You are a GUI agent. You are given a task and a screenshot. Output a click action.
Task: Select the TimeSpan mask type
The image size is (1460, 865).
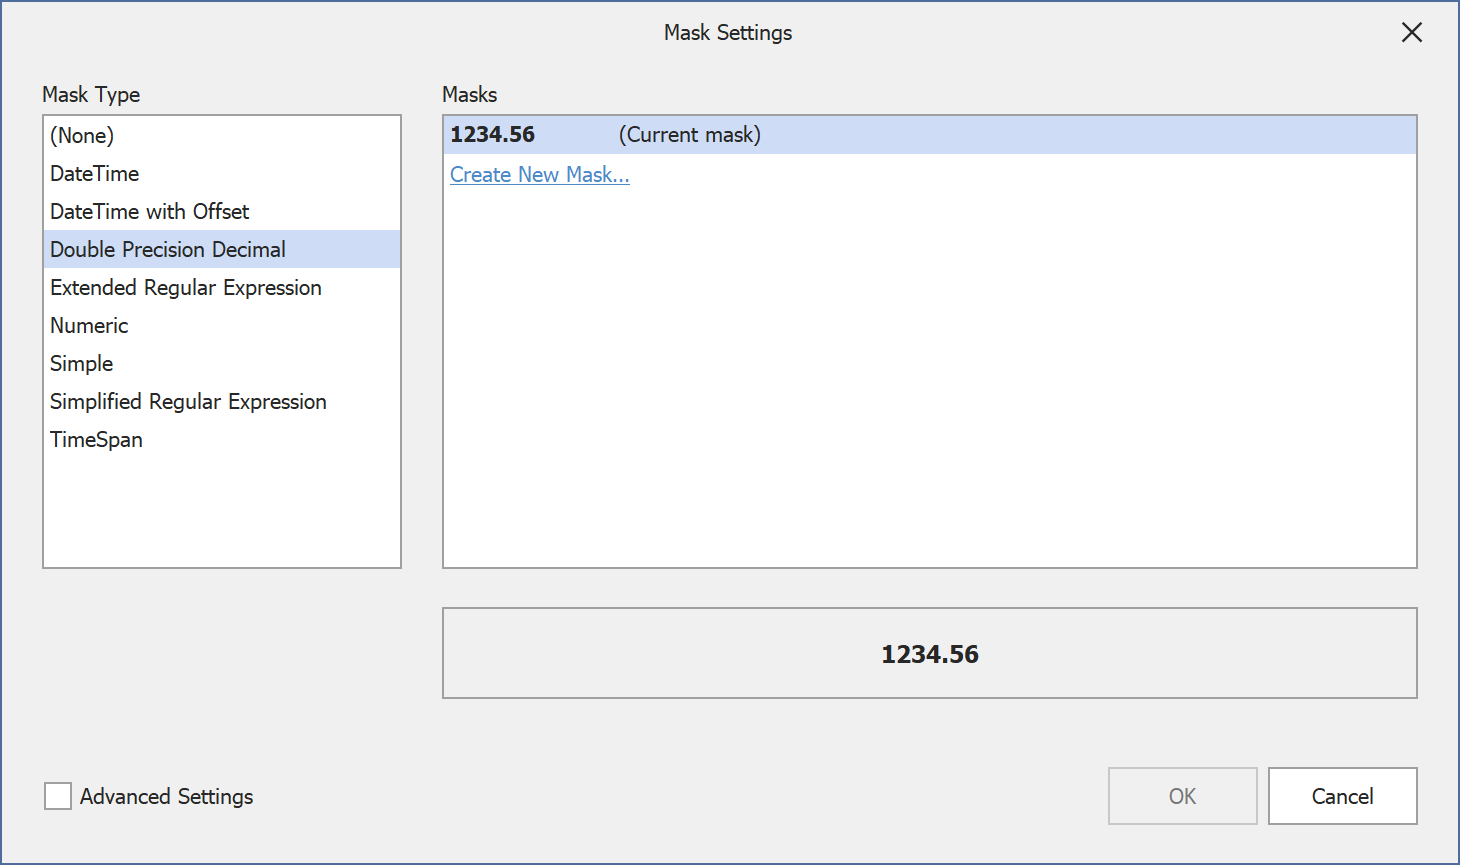97,439
